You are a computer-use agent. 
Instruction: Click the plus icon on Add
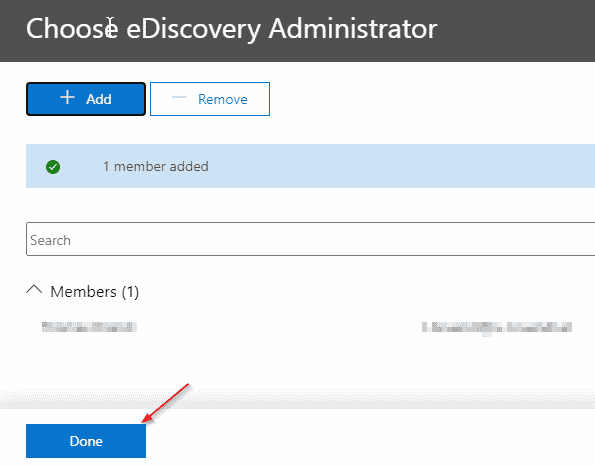(x=67, y=98)
